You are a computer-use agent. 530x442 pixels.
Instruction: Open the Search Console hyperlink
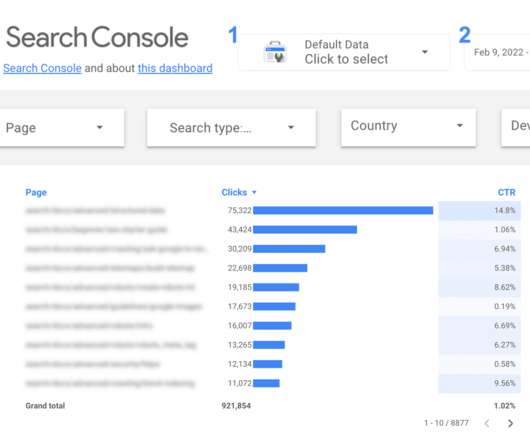42,68
